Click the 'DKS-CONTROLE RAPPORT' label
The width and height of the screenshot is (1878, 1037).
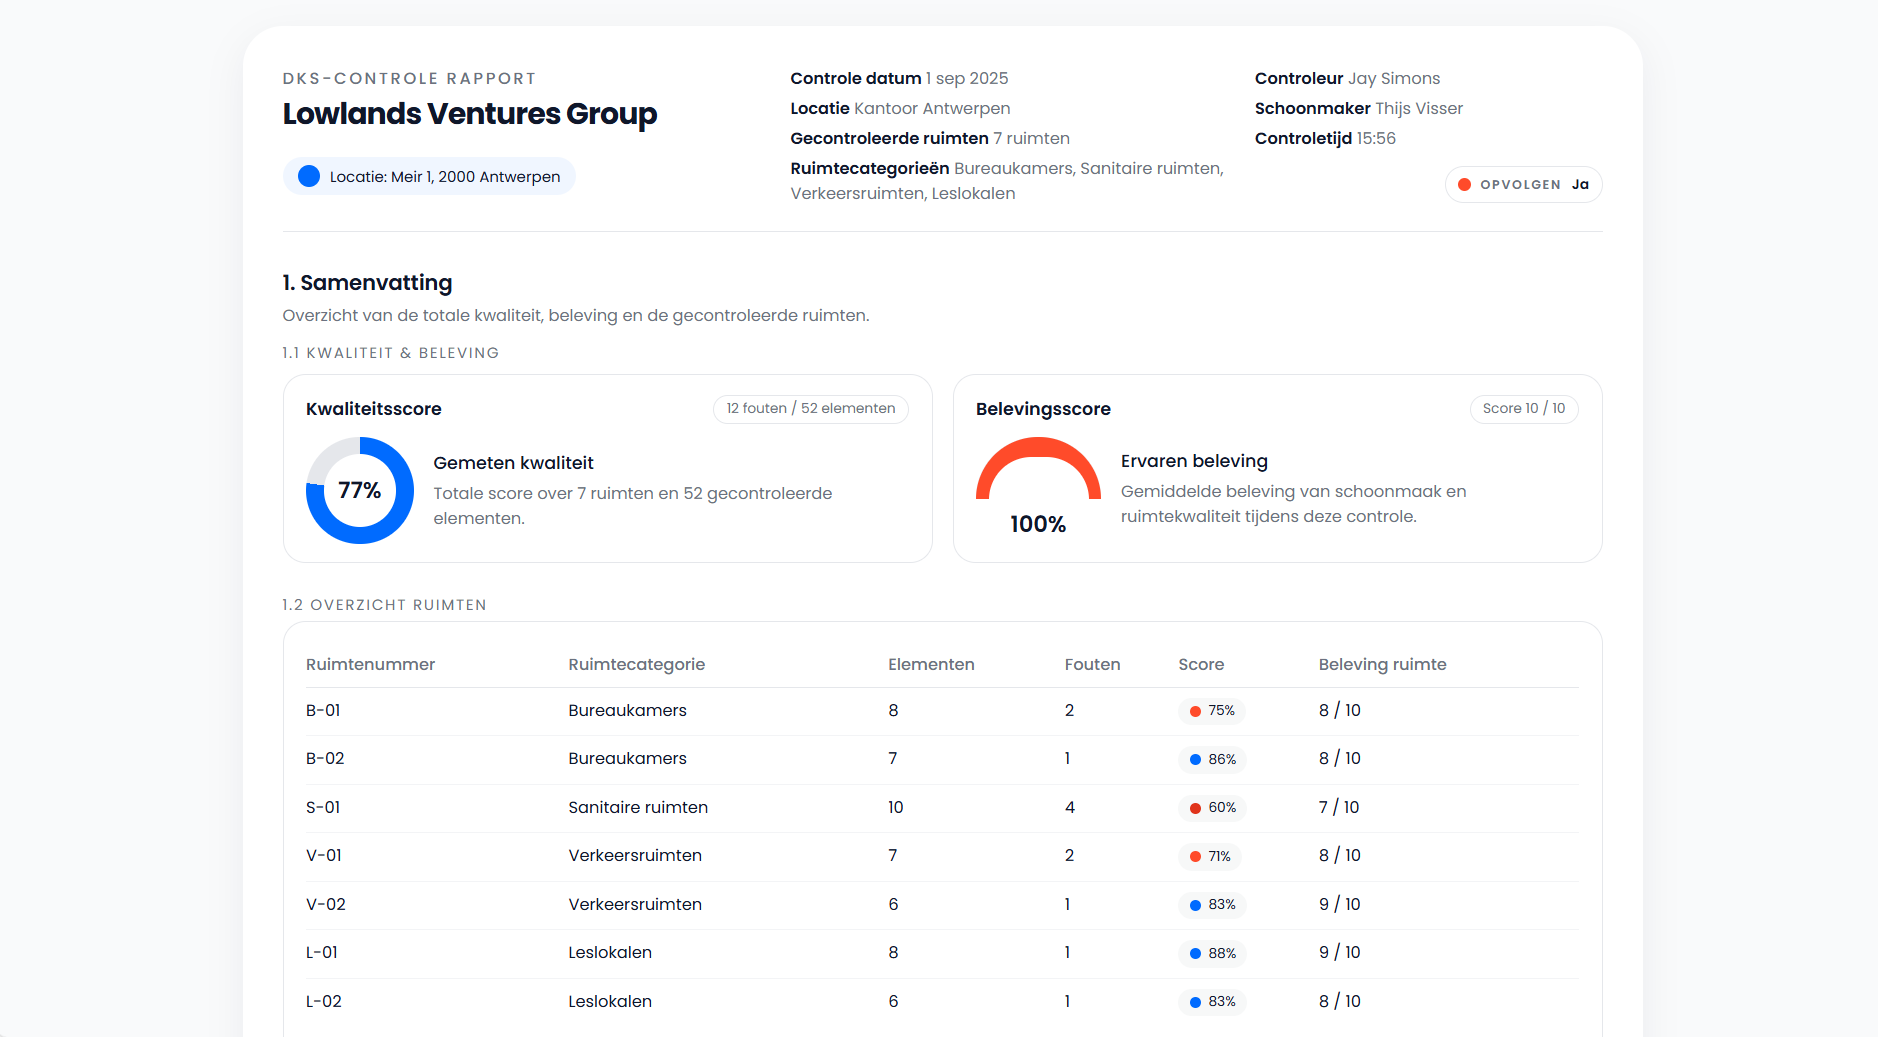tap(409, 78)
